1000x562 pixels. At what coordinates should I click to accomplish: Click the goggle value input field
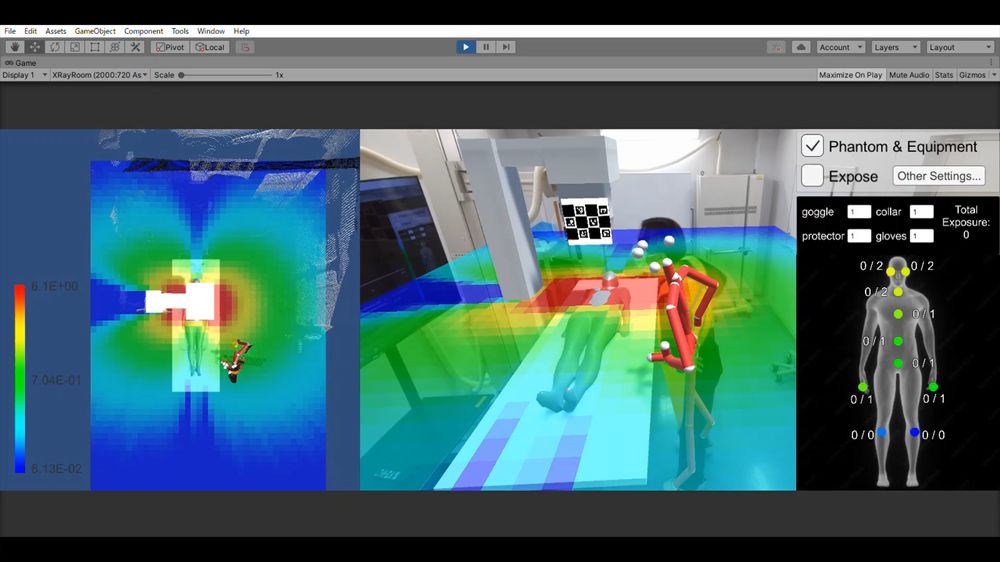[859, 212]
